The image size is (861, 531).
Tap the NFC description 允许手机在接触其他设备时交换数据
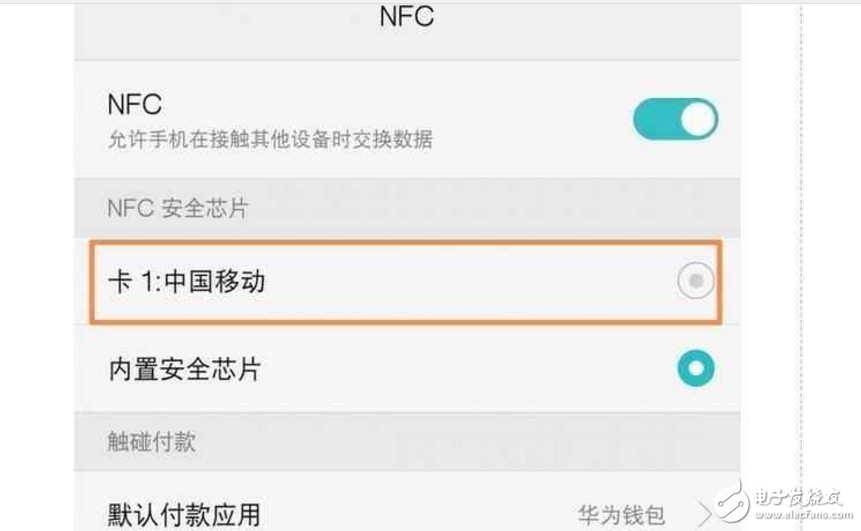[270, 139]
